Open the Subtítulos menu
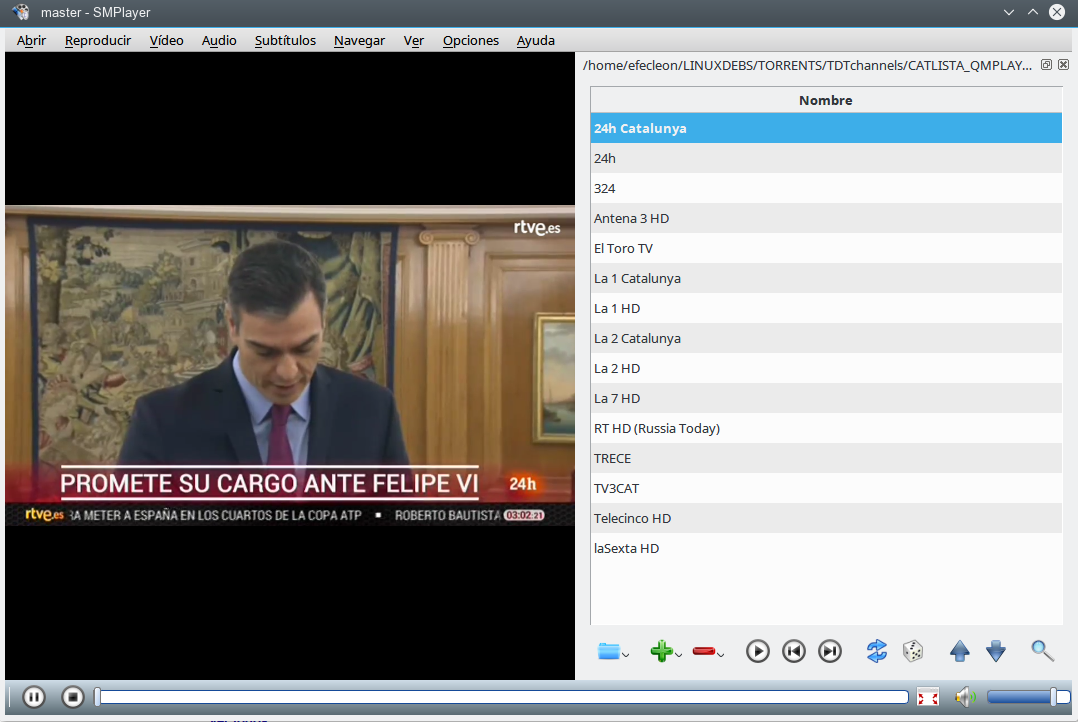The height and width of the screenshot is (722, 1078). pyautogui.click(x=285, y=41)
